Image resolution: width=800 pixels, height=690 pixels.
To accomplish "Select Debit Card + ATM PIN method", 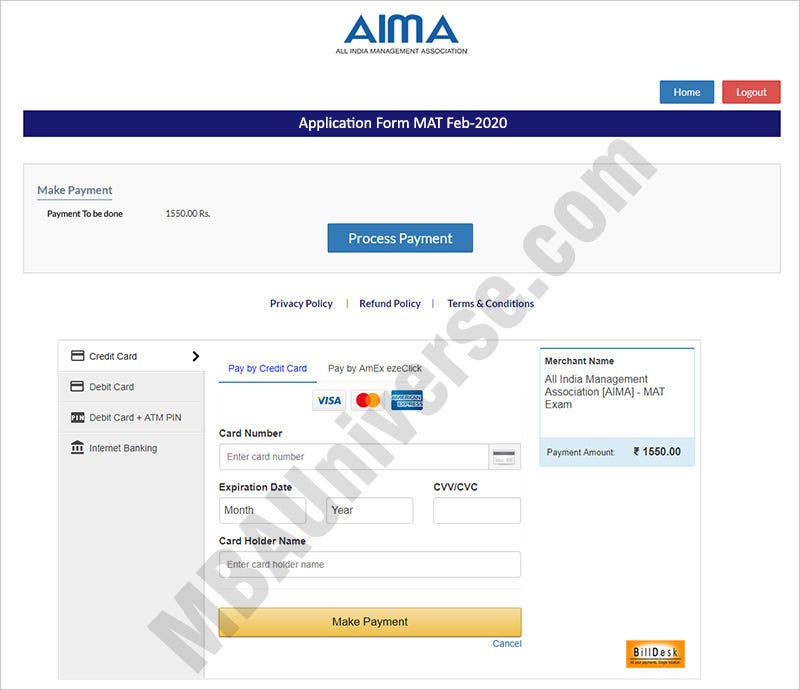I will [132, 417].
